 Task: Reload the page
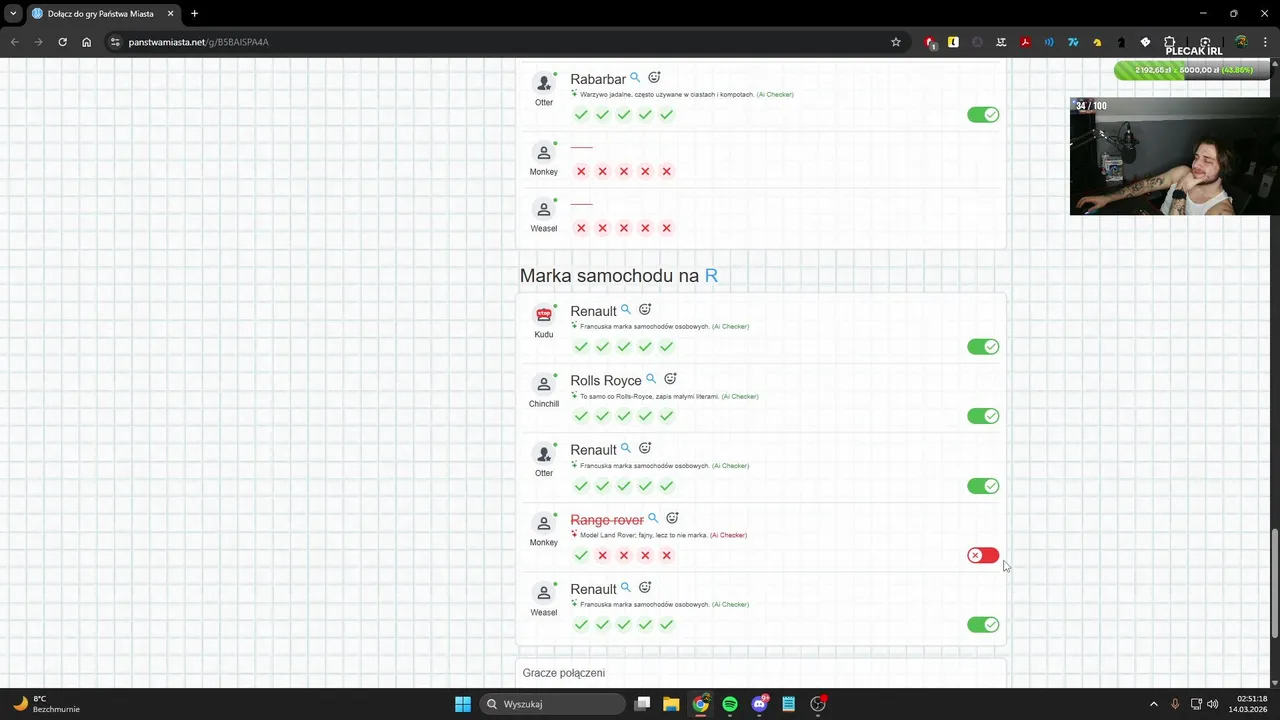[x=62, y=42]
